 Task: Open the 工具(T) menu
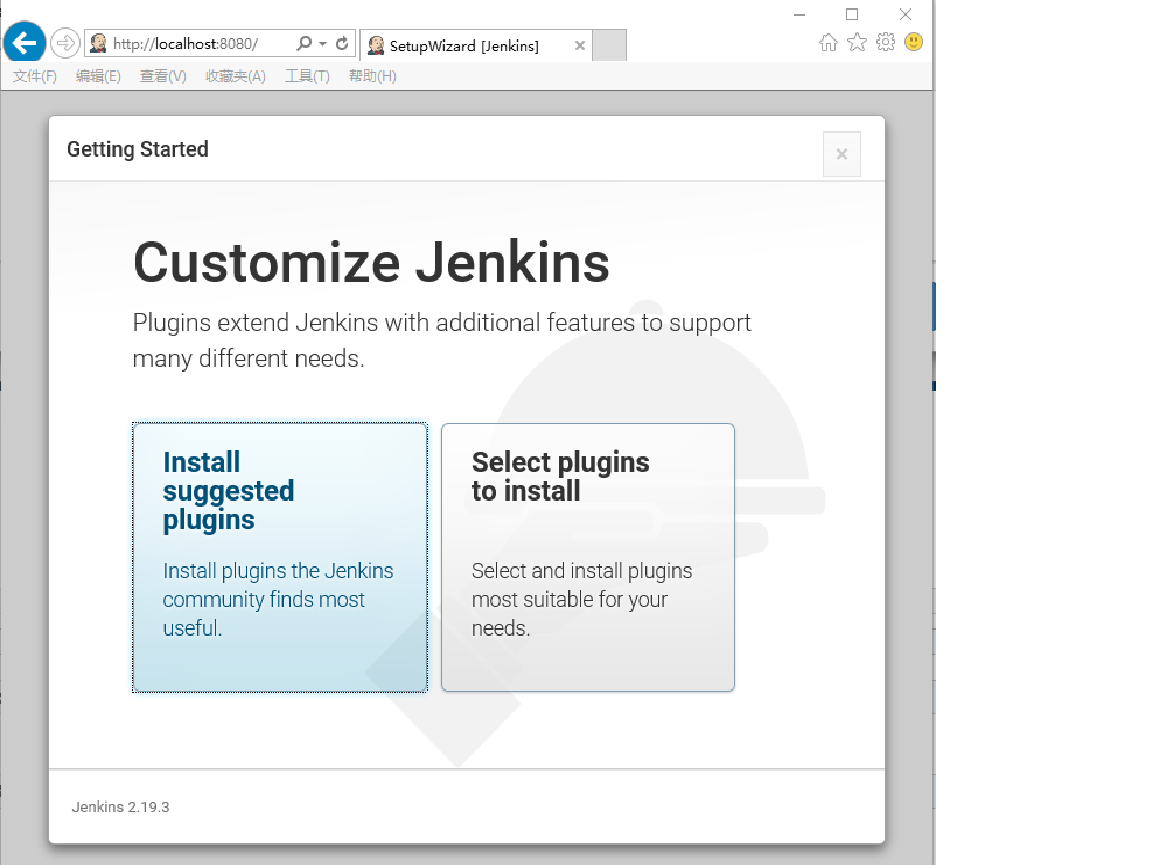(x=307, y=76)
